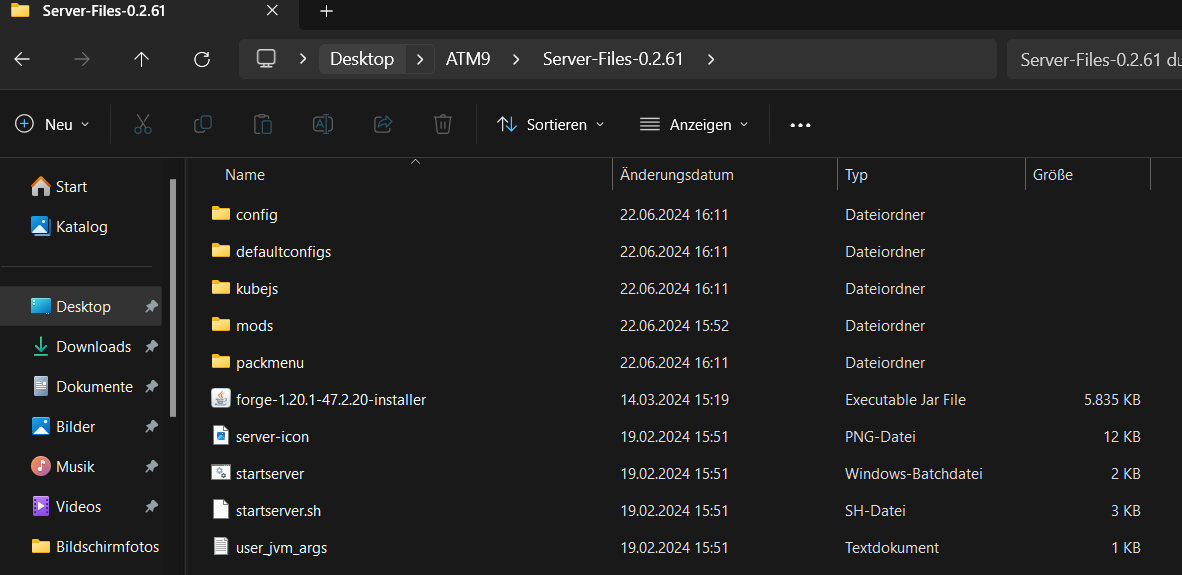Click the startserver.sh file icon
Image resolution: width=1182 pixels, height=575 pixels.
click(x=220, y=510)
